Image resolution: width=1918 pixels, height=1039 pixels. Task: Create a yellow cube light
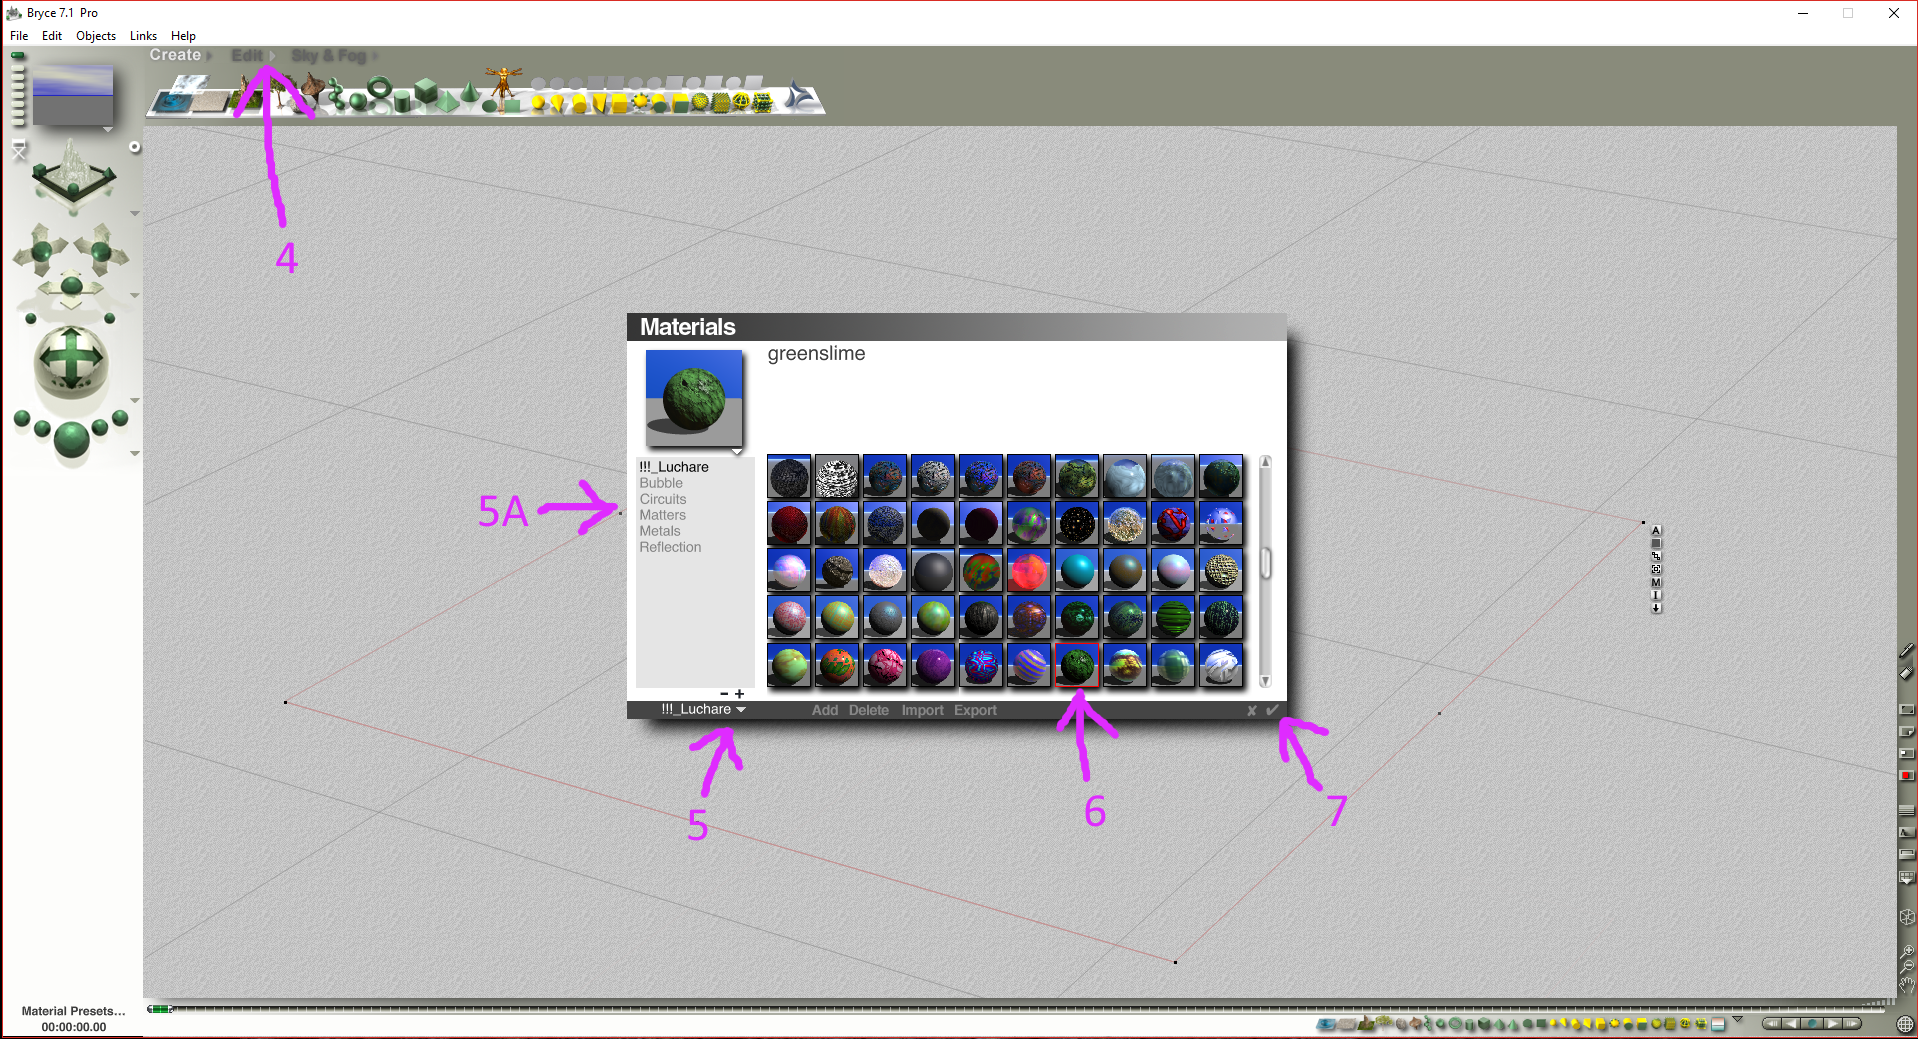pos(619,103)
